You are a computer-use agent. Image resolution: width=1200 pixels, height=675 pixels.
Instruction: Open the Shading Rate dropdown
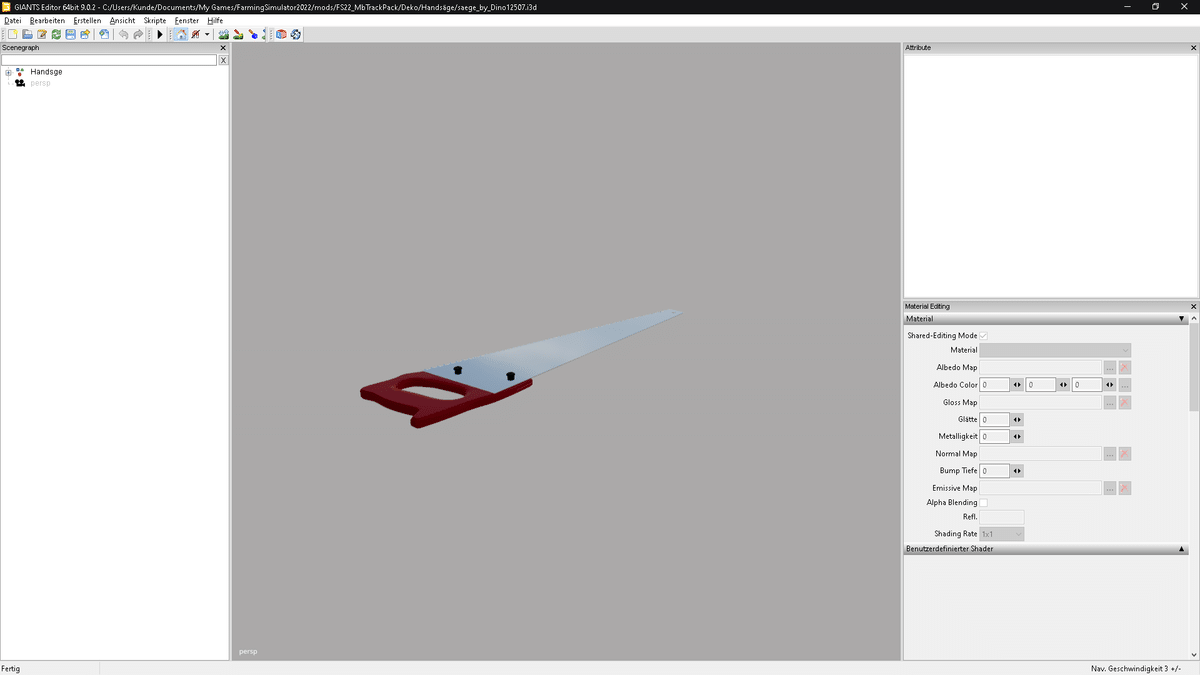pyautogui.click(x=1002, y=534)
